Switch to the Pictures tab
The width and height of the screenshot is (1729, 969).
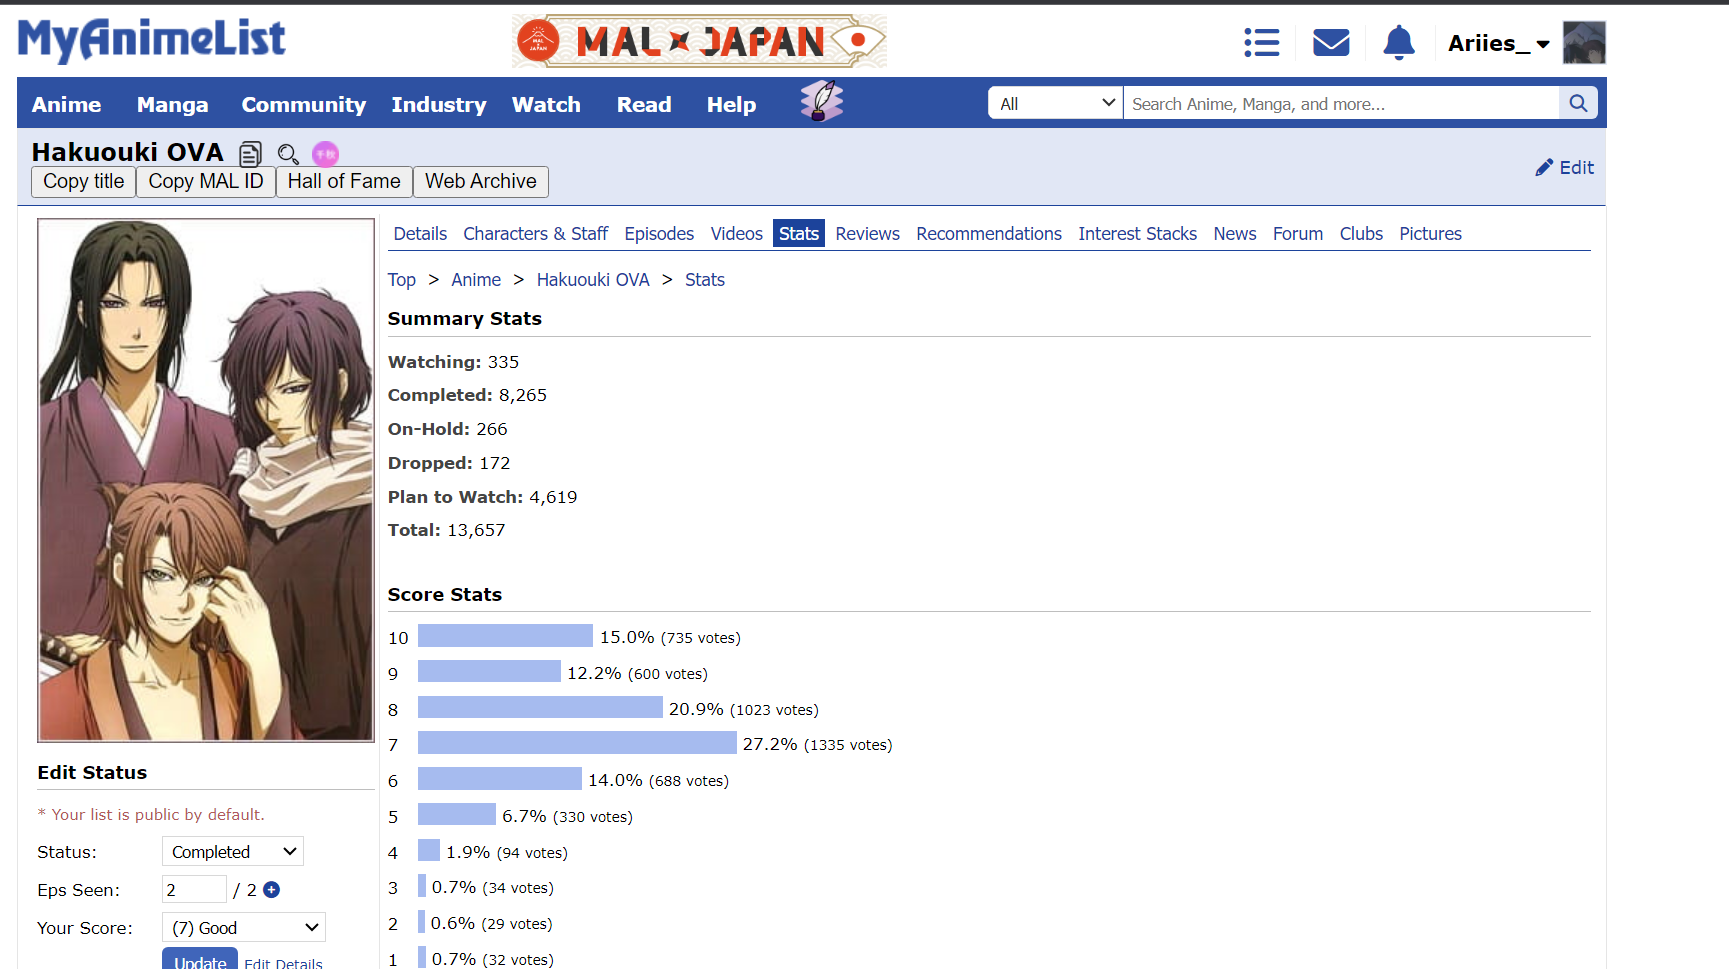[x=1430, y=234]
